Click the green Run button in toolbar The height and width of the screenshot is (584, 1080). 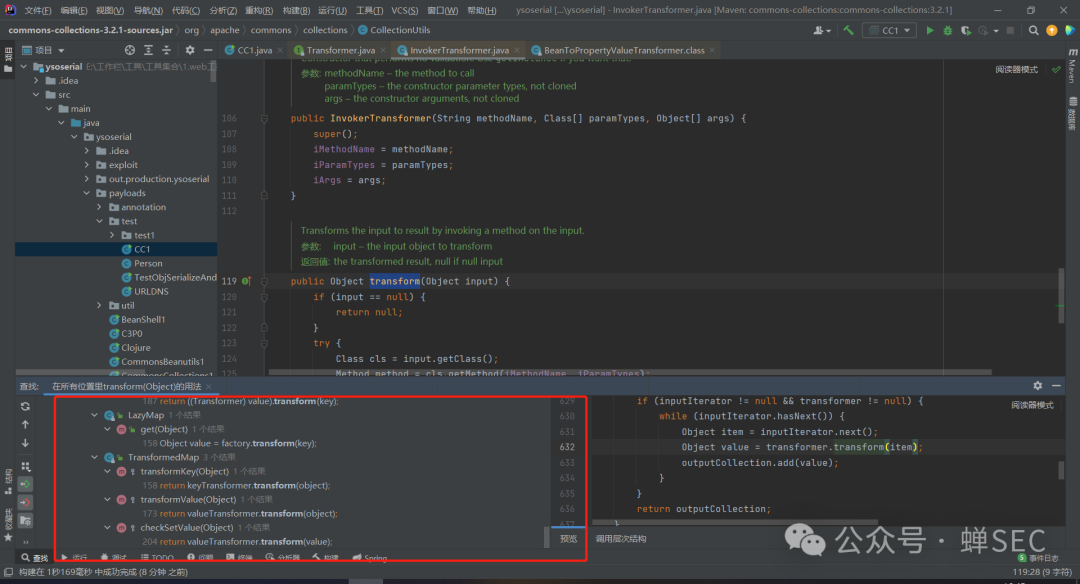(930, 31)
